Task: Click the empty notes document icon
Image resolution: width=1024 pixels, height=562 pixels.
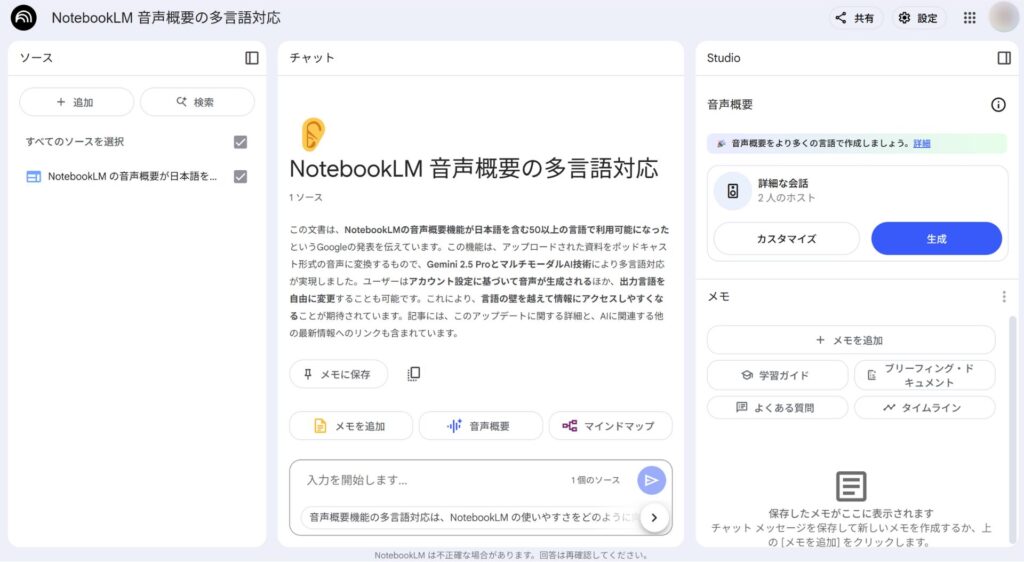Action: click(x=851, y=486)
